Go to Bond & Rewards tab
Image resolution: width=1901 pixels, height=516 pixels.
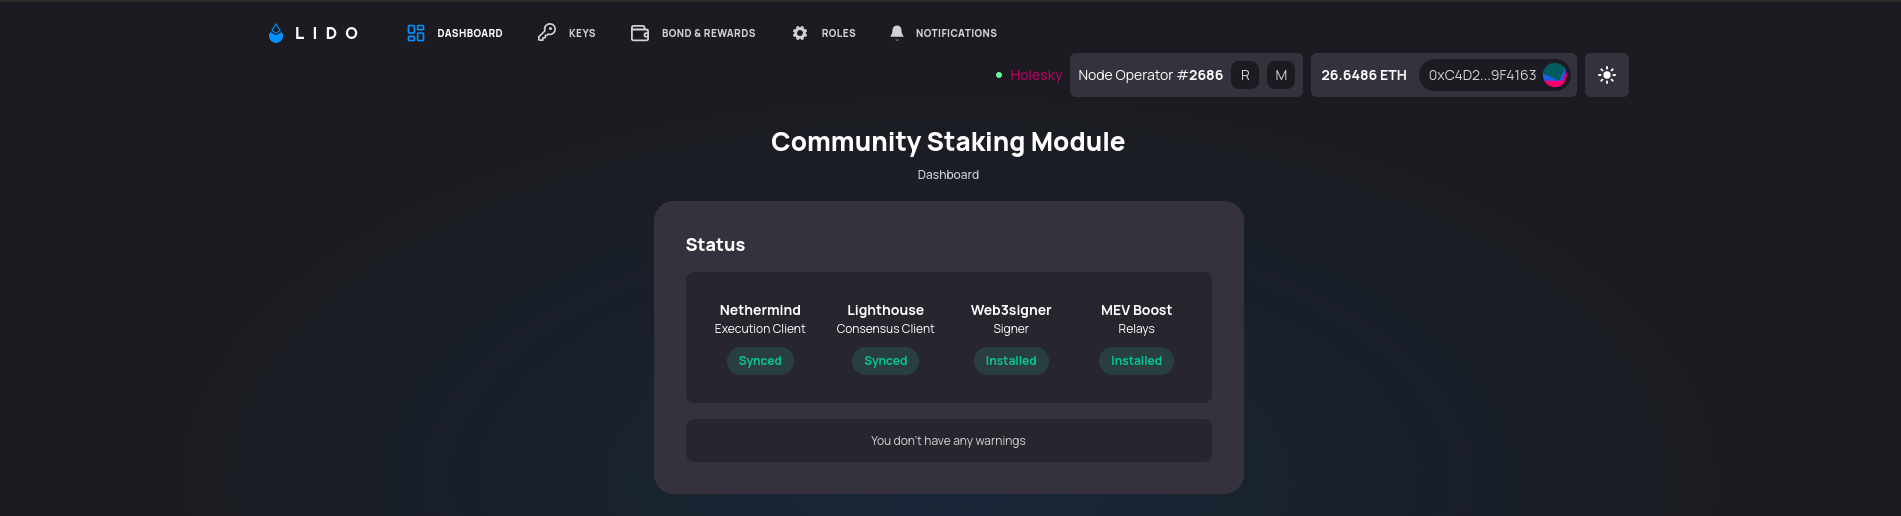[x=708, y=33]
